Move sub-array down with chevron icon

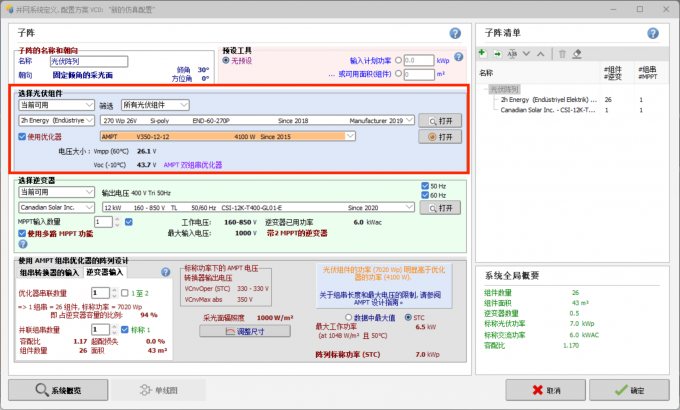[526, 54]
